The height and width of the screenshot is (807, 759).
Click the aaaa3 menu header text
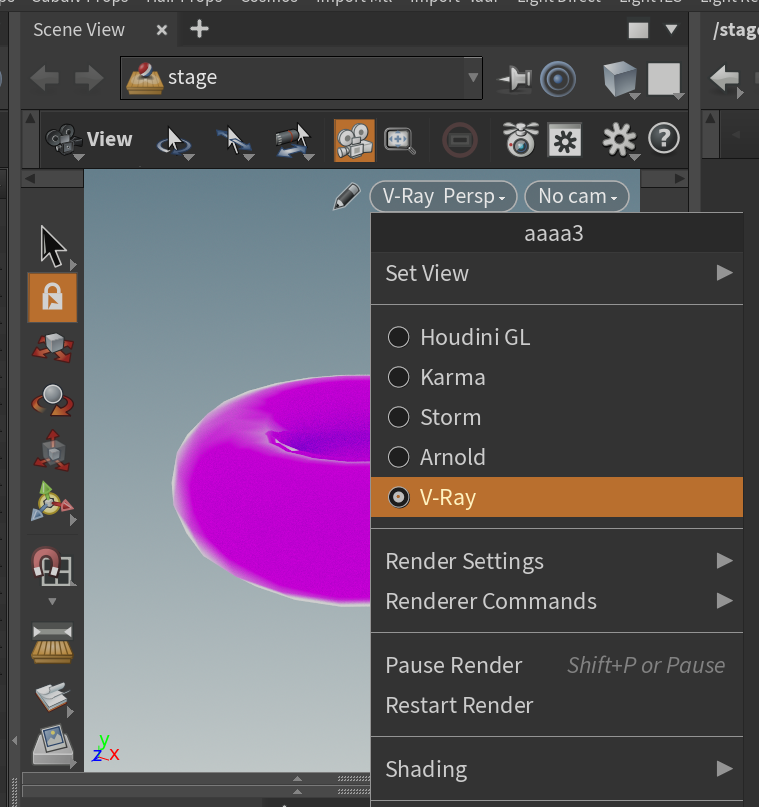coord(554,234)
